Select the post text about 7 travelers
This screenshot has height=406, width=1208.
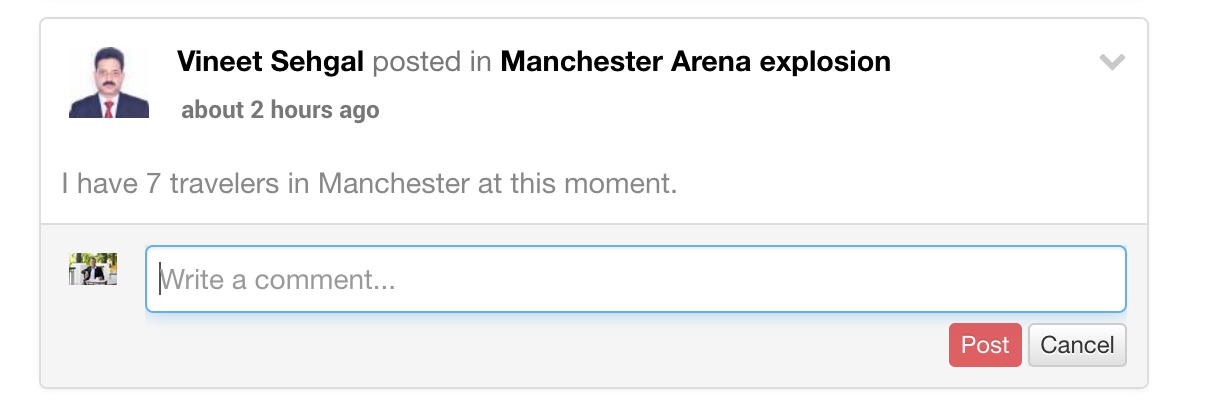click(x=369, y=184)
